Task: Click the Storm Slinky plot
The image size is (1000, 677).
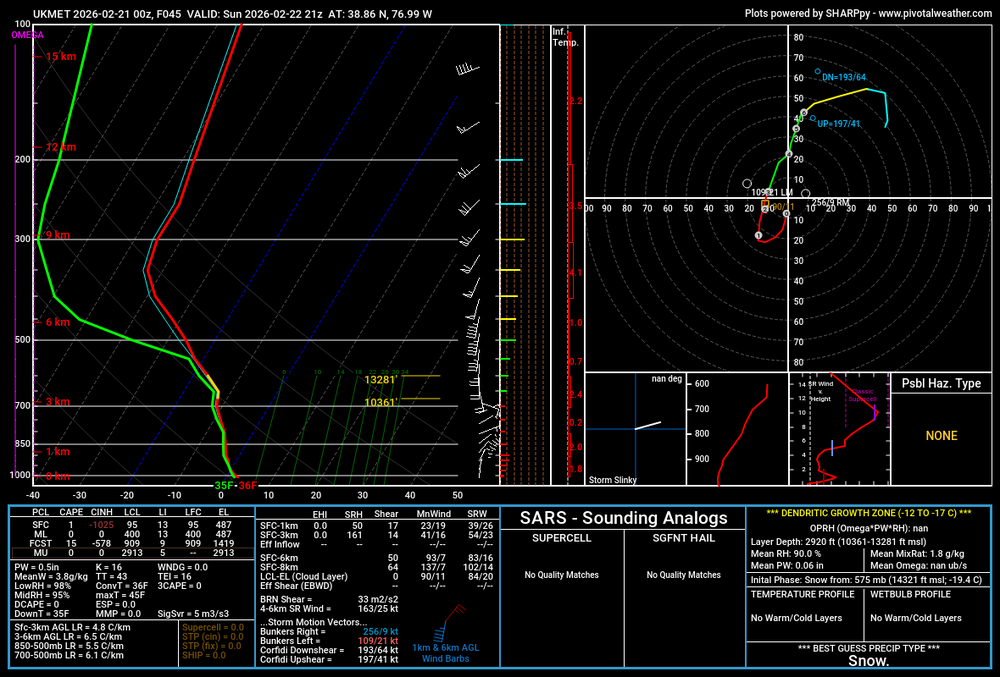Action: (634, 429)
